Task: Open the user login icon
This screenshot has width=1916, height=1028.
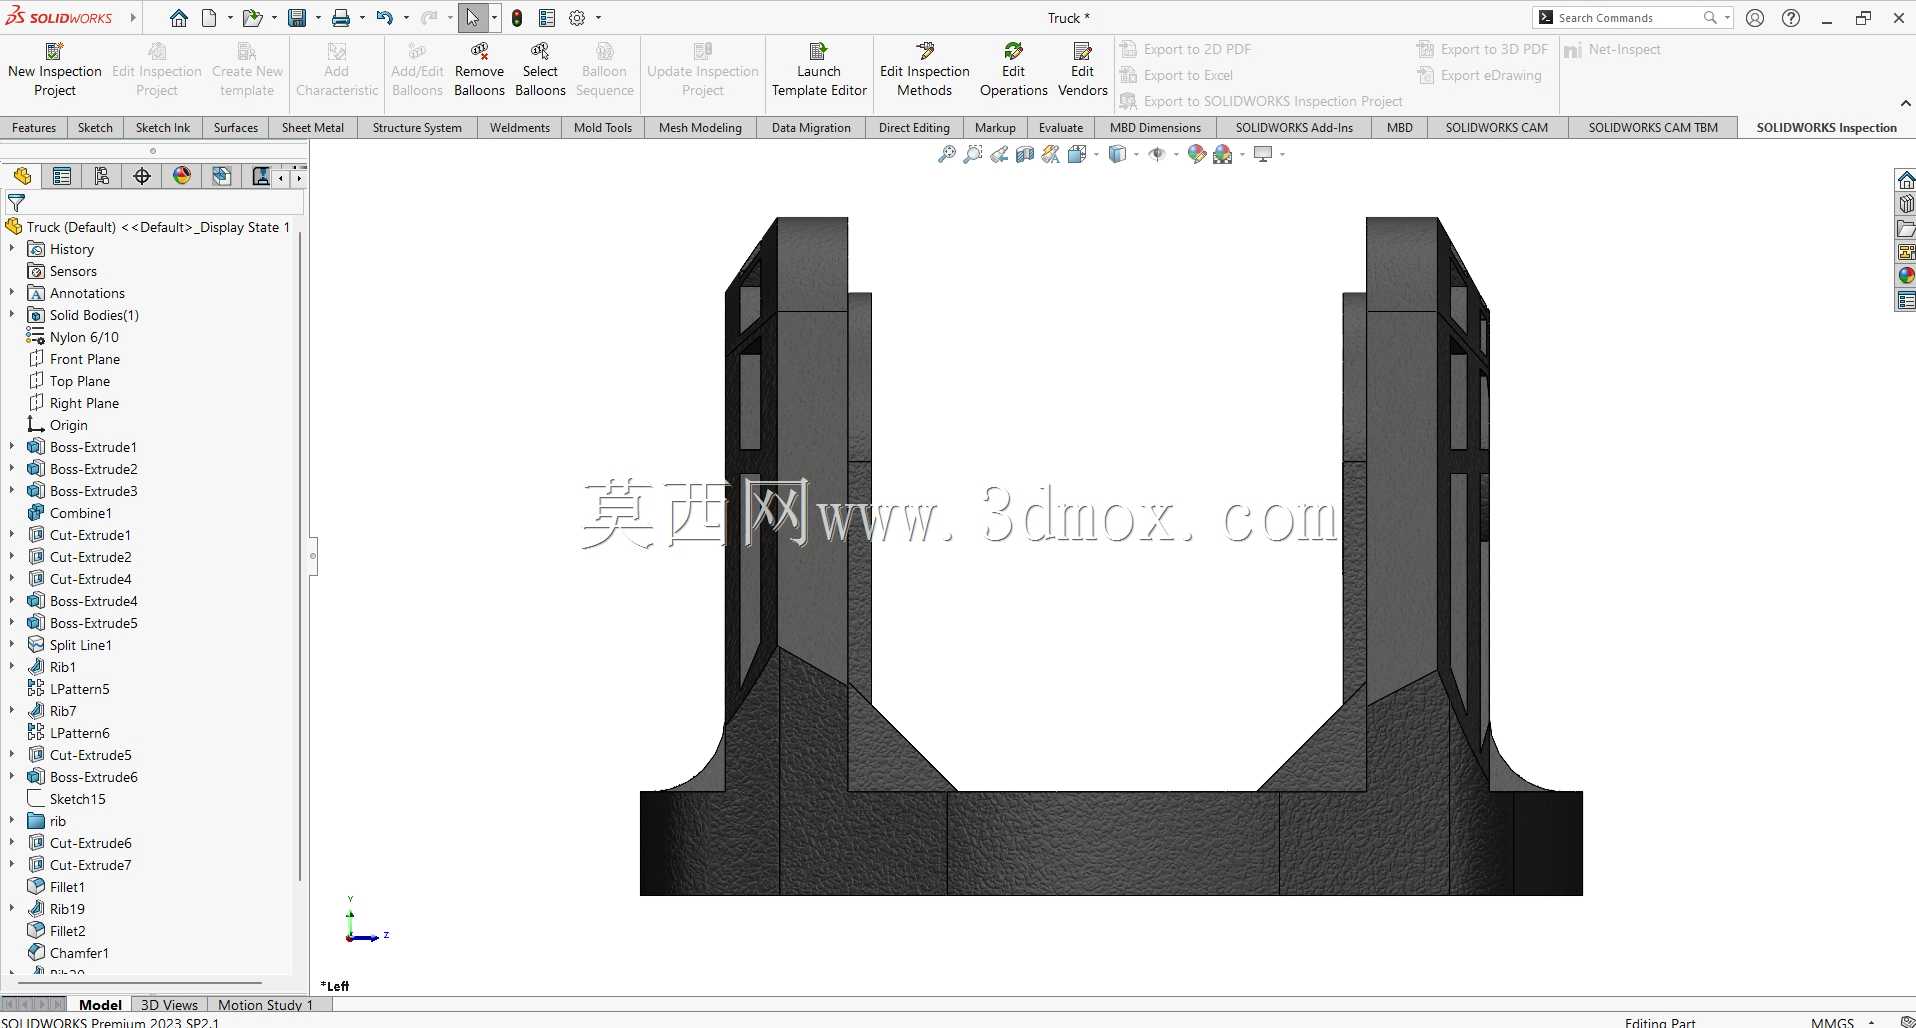Action: 1755,18
